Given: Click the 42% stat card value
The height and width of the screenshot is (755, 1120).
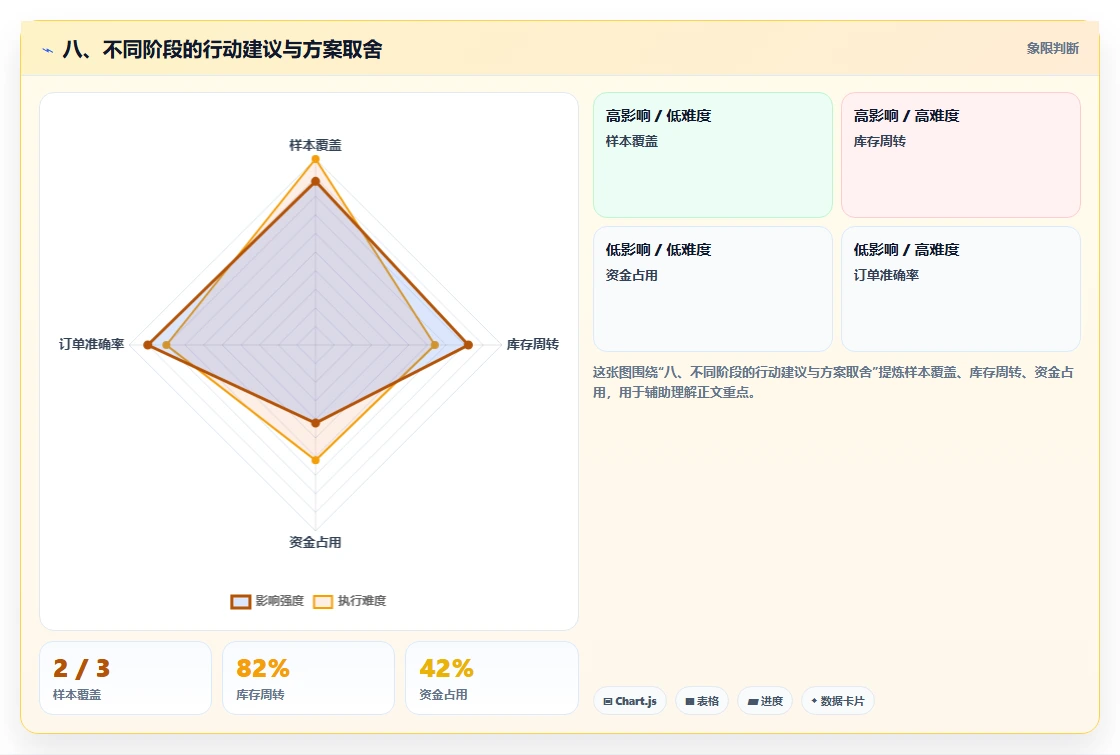Looking at the screenshot, I should coord(446,669).
